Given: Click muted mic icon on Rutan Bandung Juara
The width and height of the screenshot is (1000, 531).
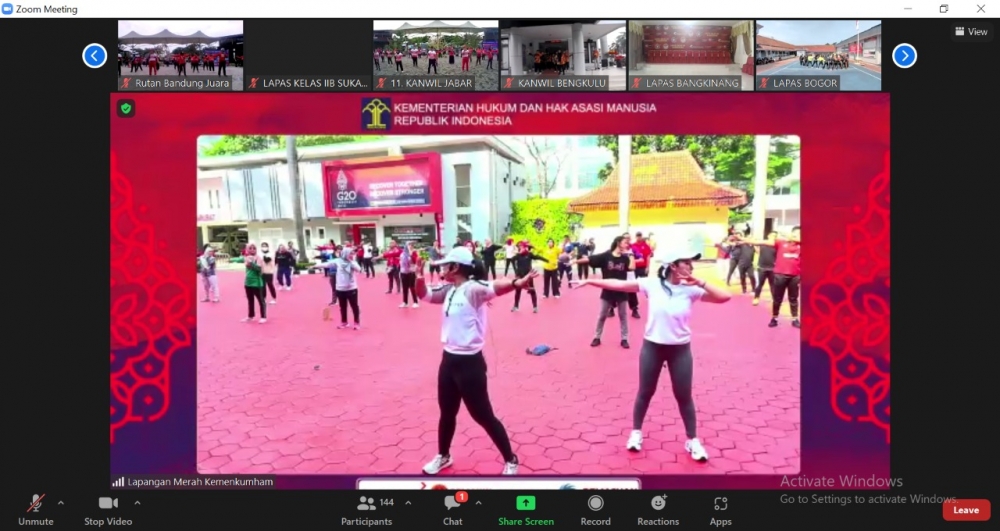Looking at the screenshot, I should tap(126, 83).
